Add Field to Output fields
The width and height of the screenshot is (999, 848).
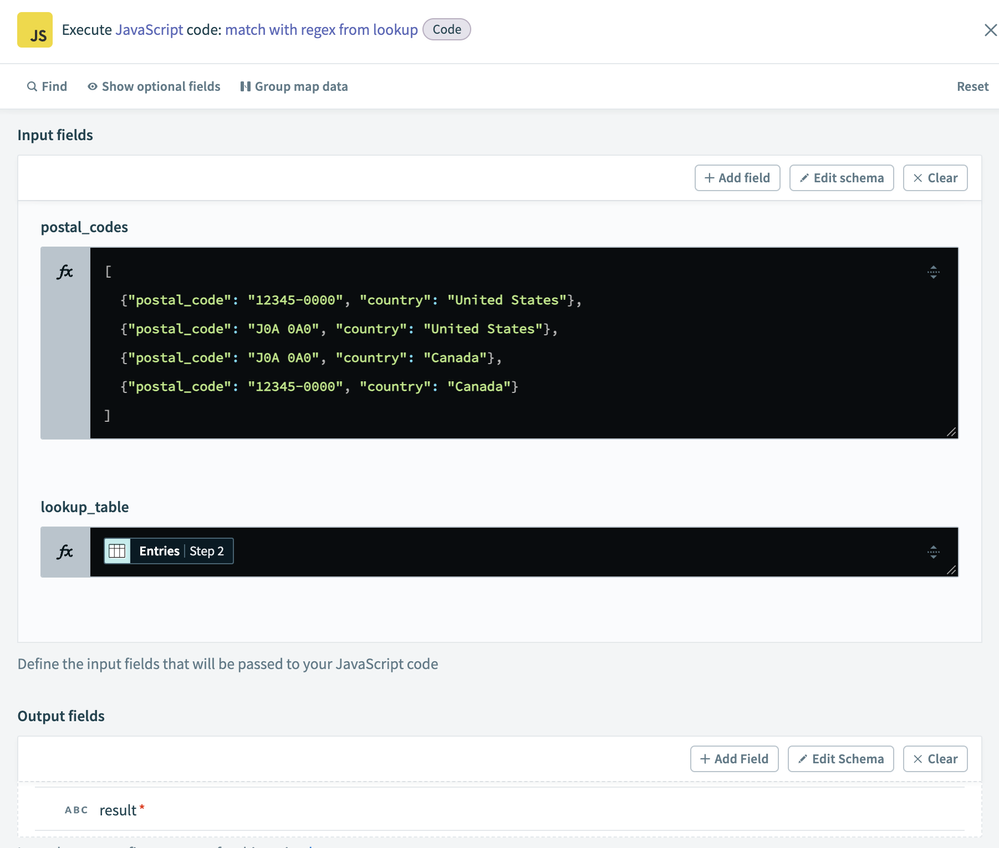pyautogui.click(x=734, y=759)
